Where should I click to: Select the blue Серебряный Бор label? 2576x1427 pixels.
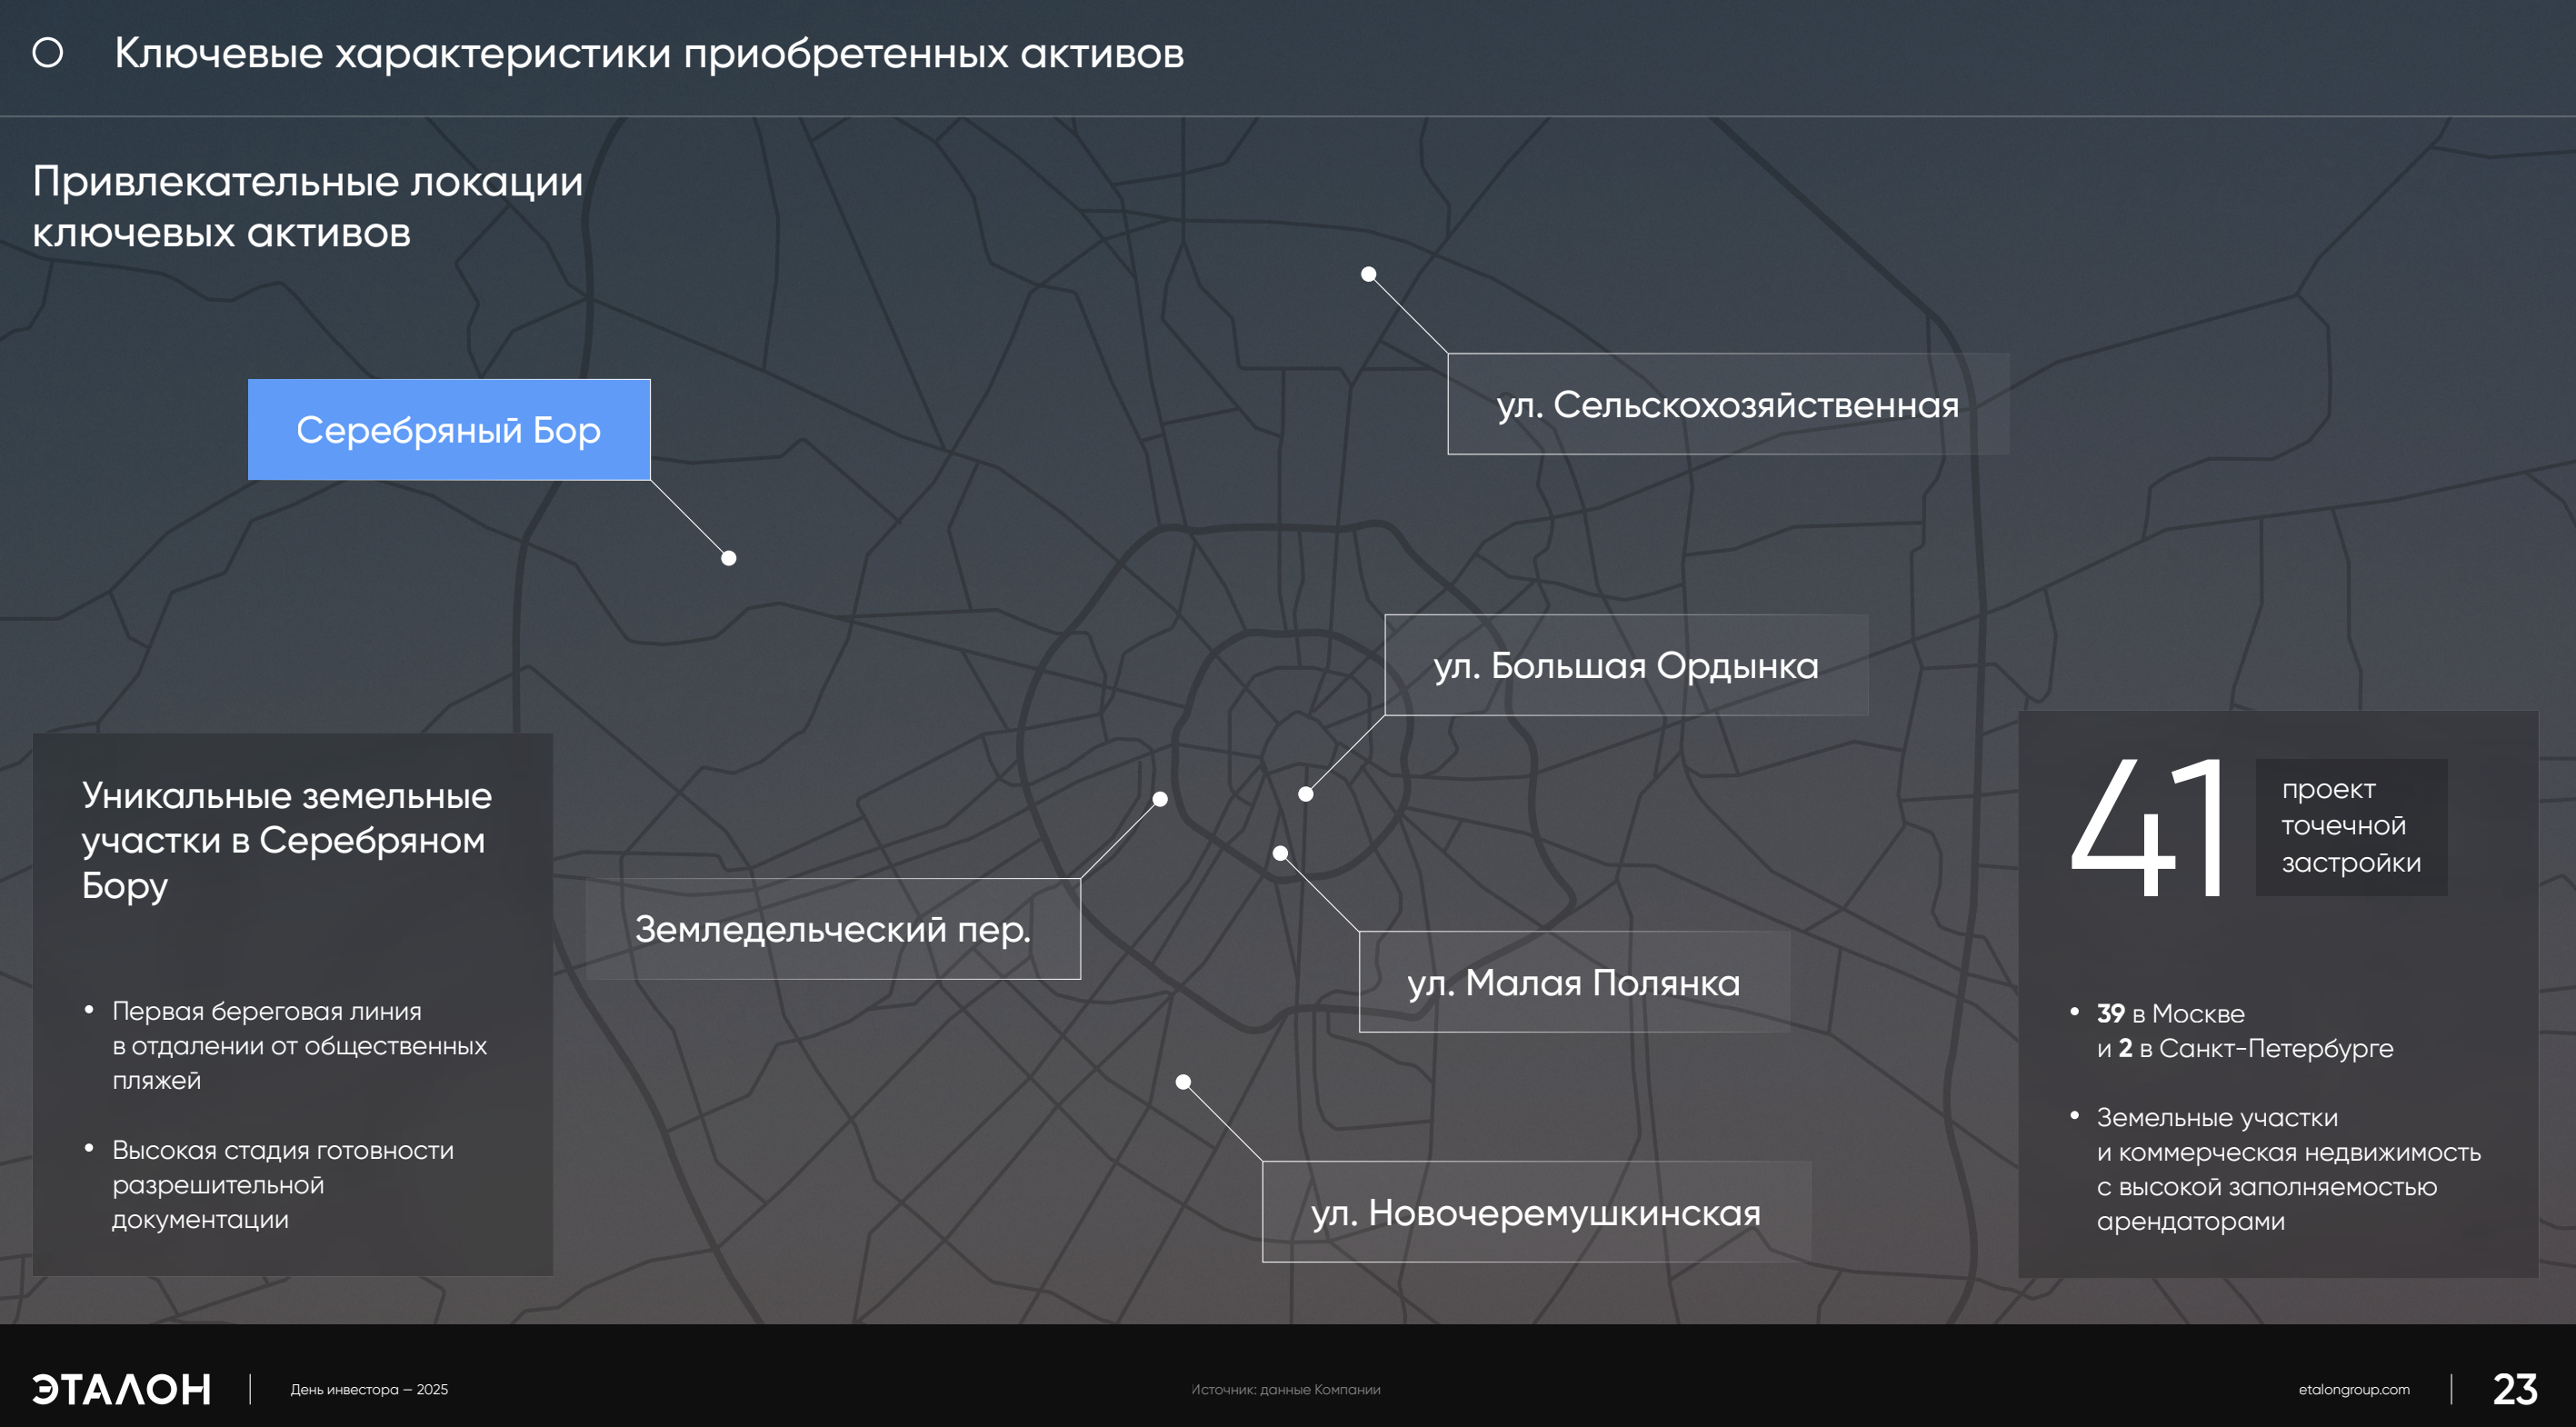449,430
